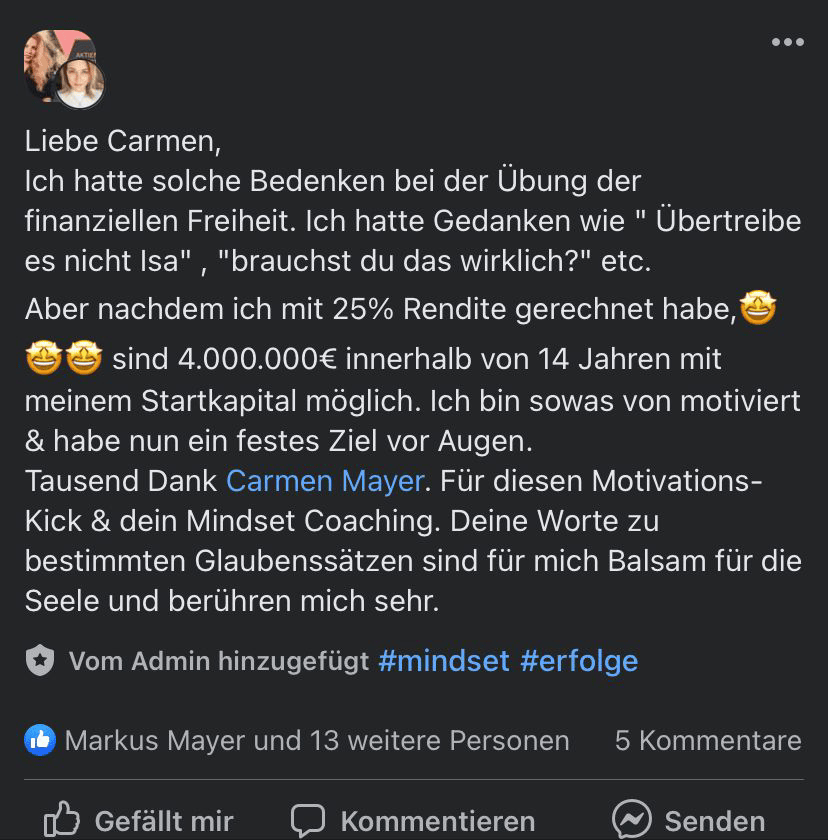Open the #erfolge hashtag
828x840 pixels.
point(579,660)
